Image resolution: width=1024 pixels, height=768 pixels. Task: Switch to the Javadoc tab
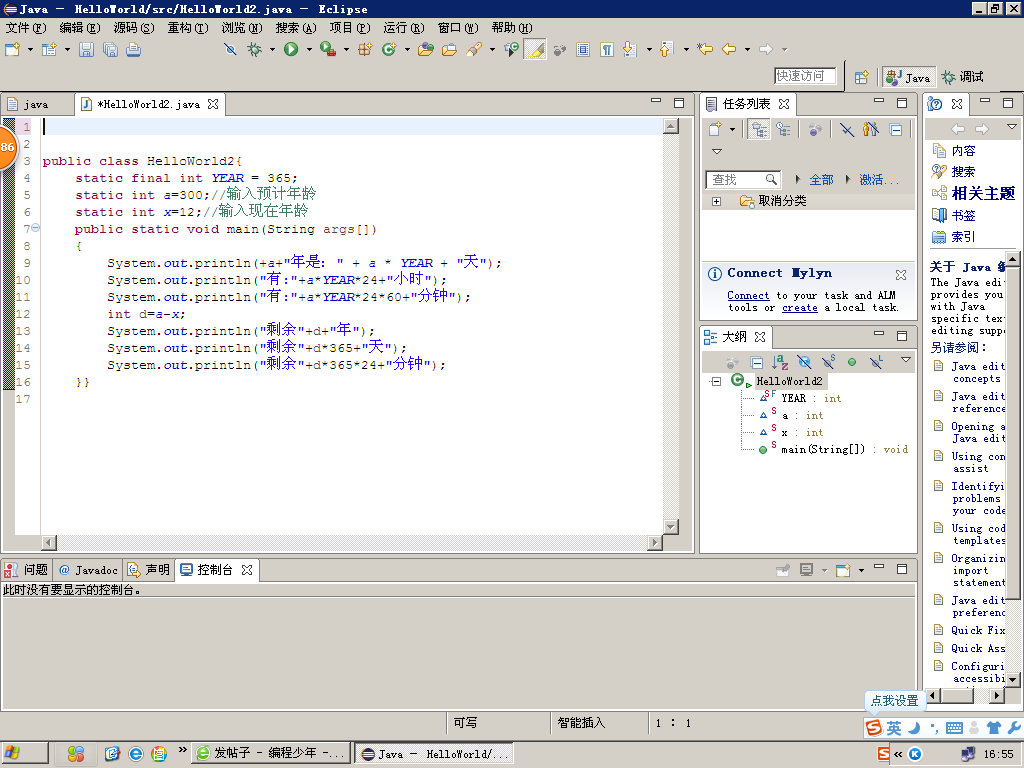point(88,570)
